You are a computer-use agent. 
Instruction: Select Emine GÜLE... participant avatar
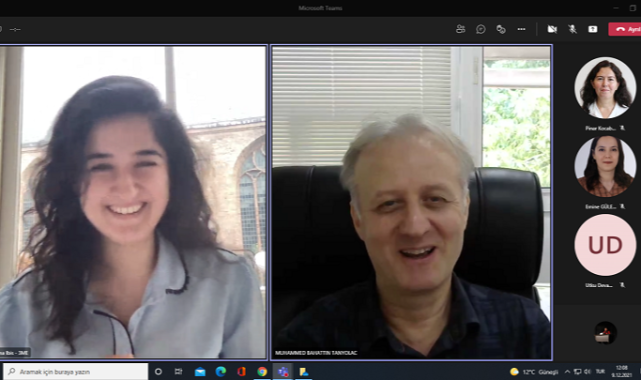605,166
